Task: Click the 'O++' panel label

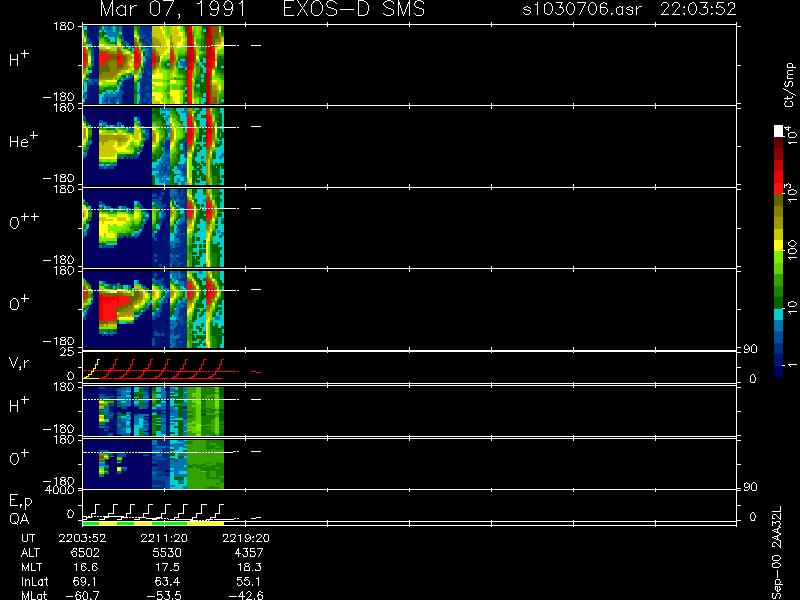Action: point(23,220)
